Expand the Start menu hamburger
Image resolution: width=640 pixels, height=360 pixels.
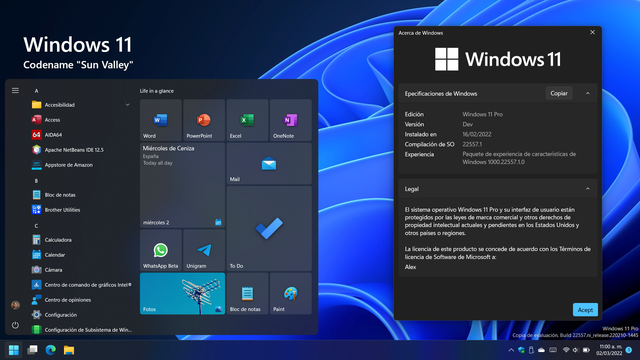pos(16,91)
